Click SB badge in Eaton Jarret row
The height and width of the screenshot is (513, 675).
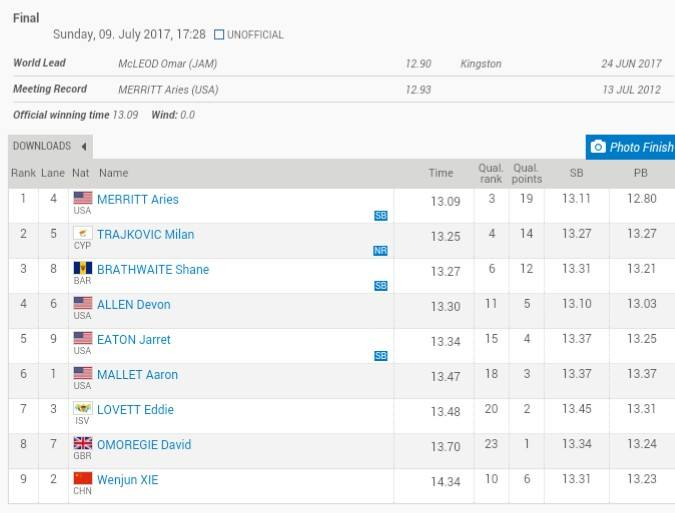381,356
